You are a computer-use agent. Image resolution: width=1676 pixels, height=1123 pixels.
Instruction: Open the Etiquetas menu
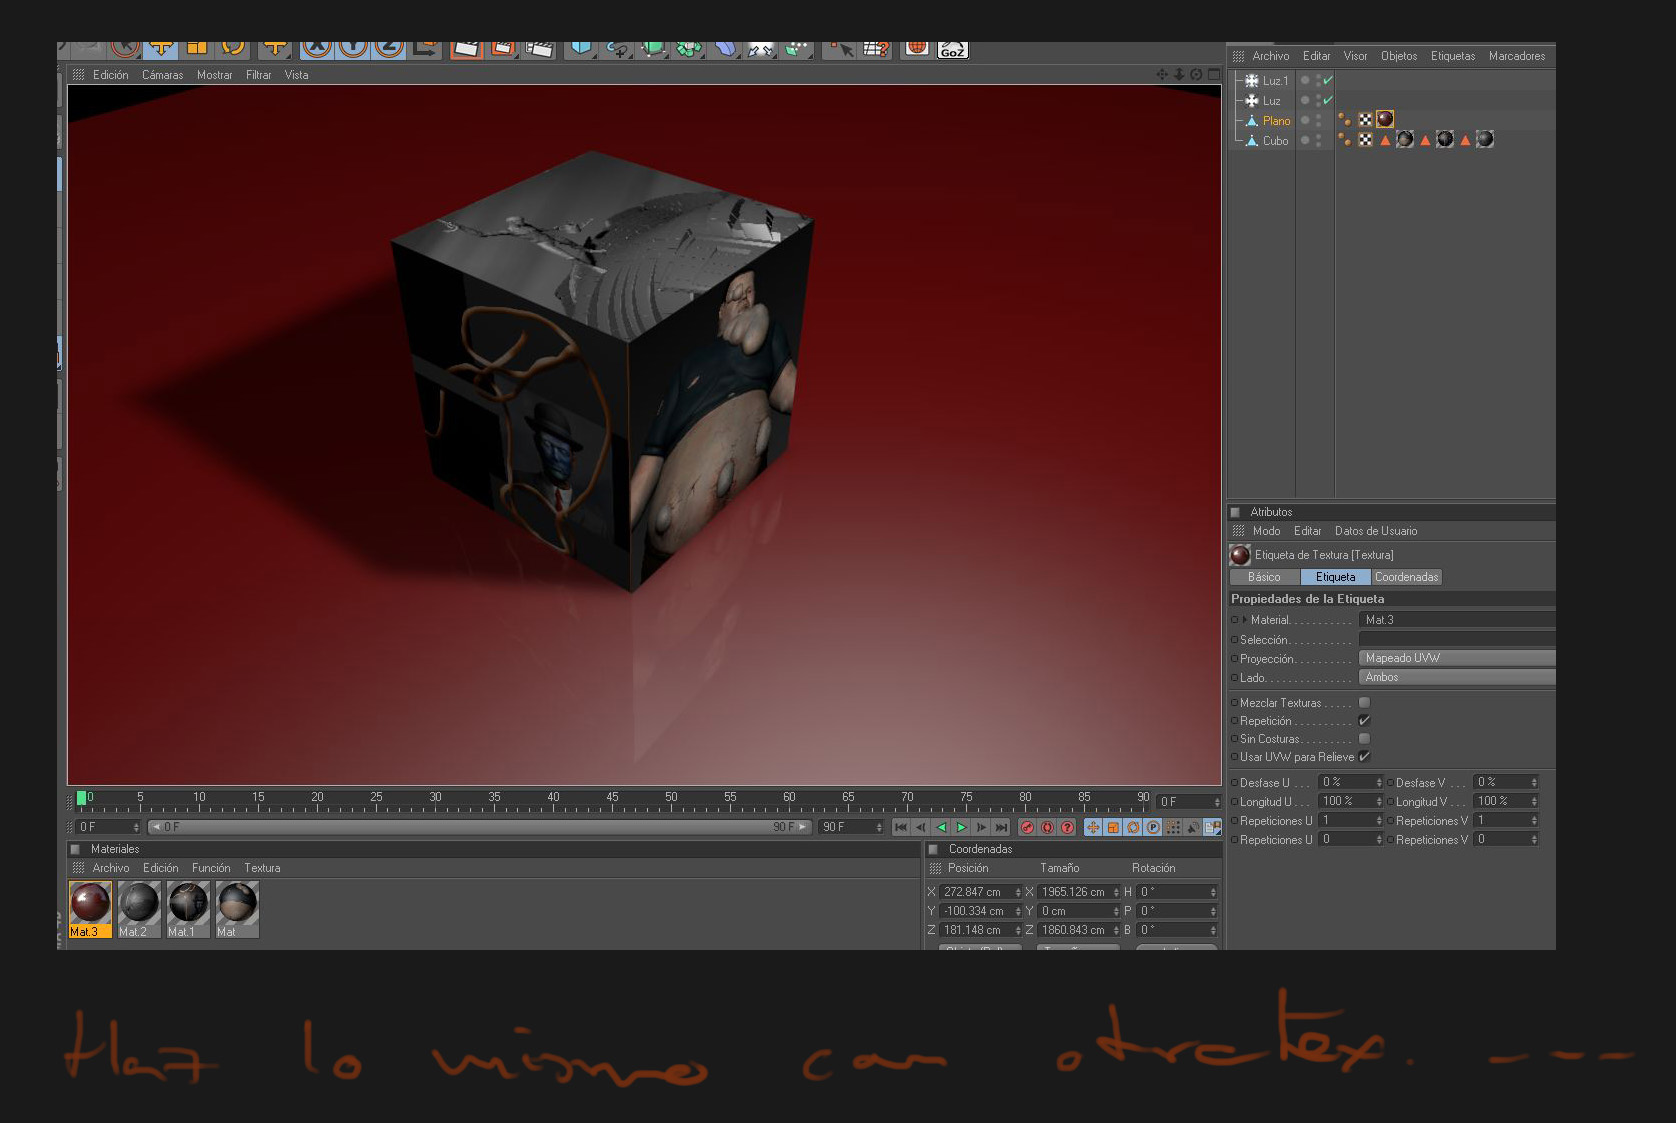pos(1453,56)
